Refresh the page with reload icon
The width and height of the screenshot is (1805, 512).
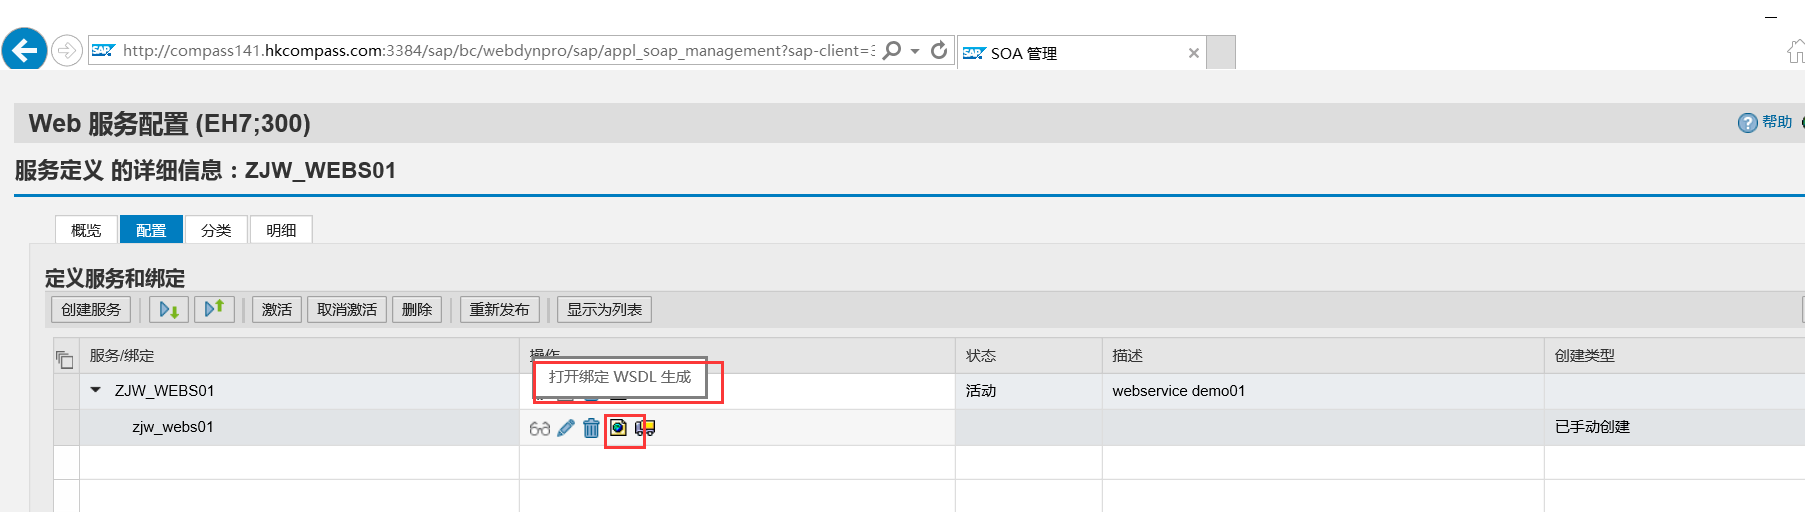(939, 50)
